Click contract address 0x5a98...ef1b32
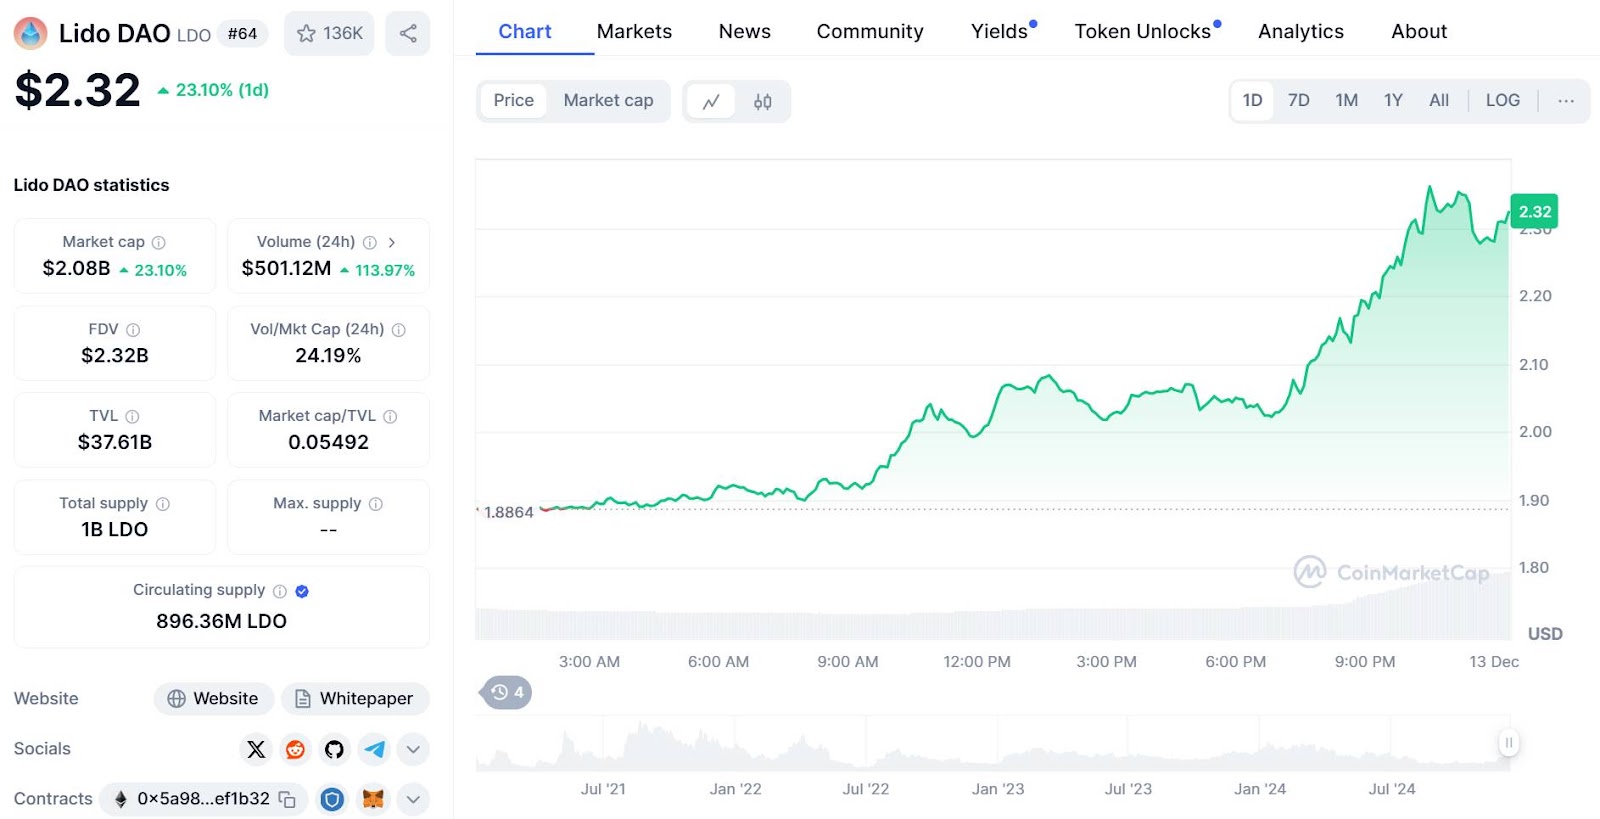Viewport: 1600px width, 819px height. (203, 799)
